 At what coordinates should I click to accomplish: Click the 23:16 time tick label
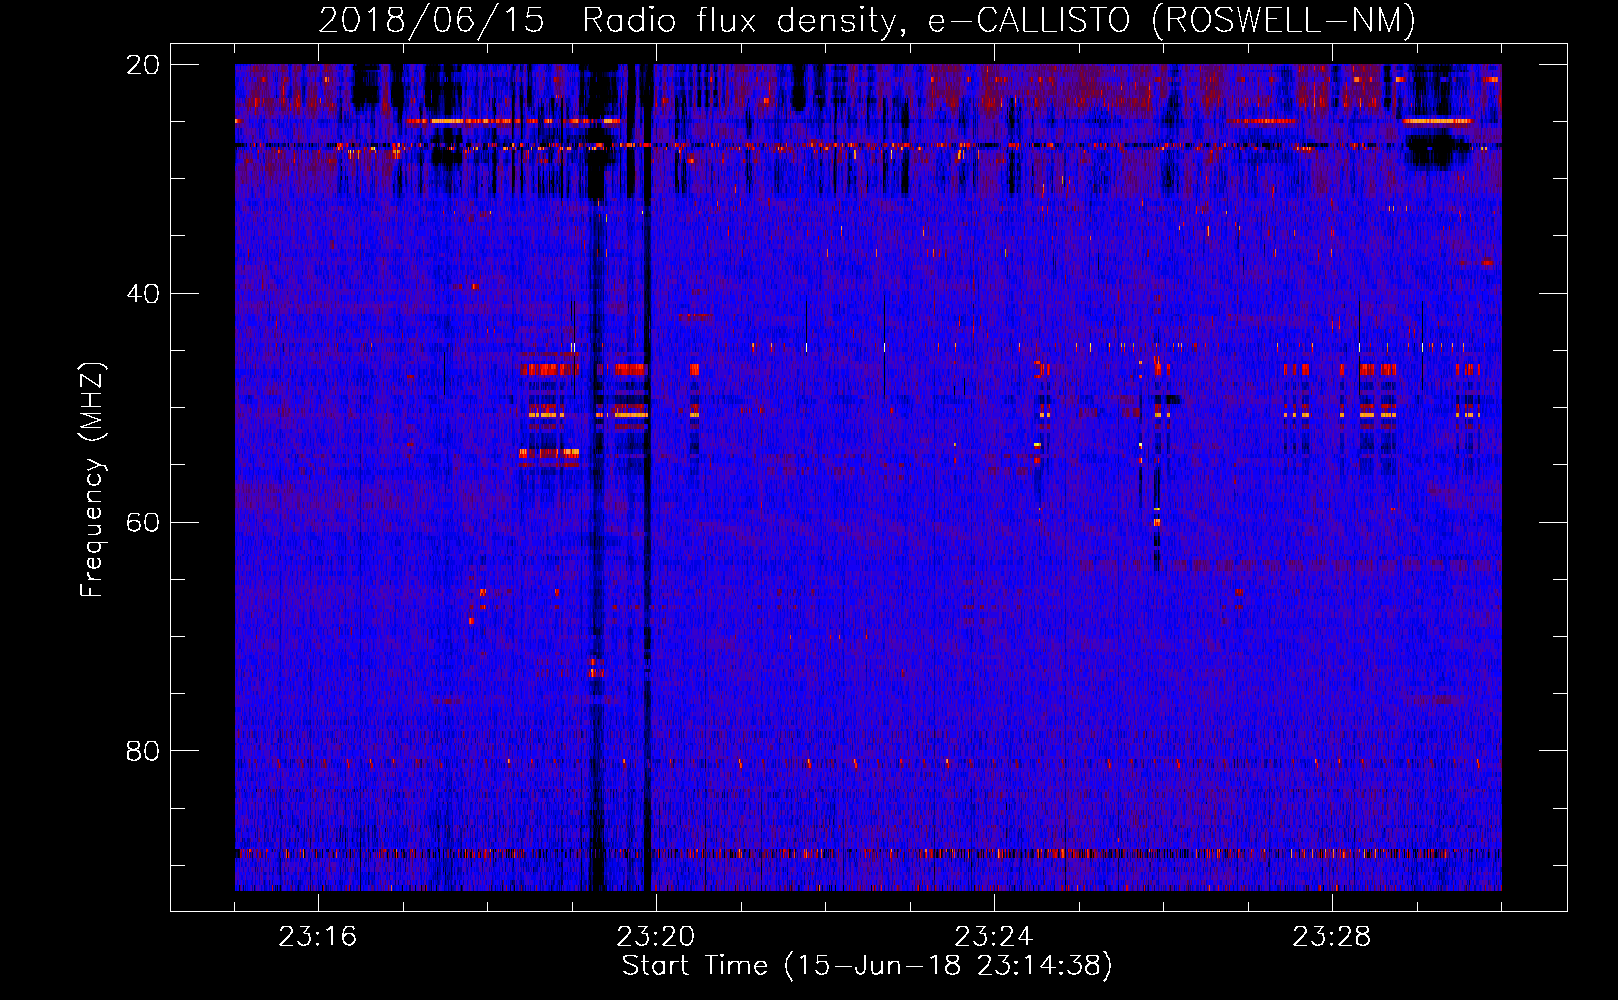click(x=318, y=937)
